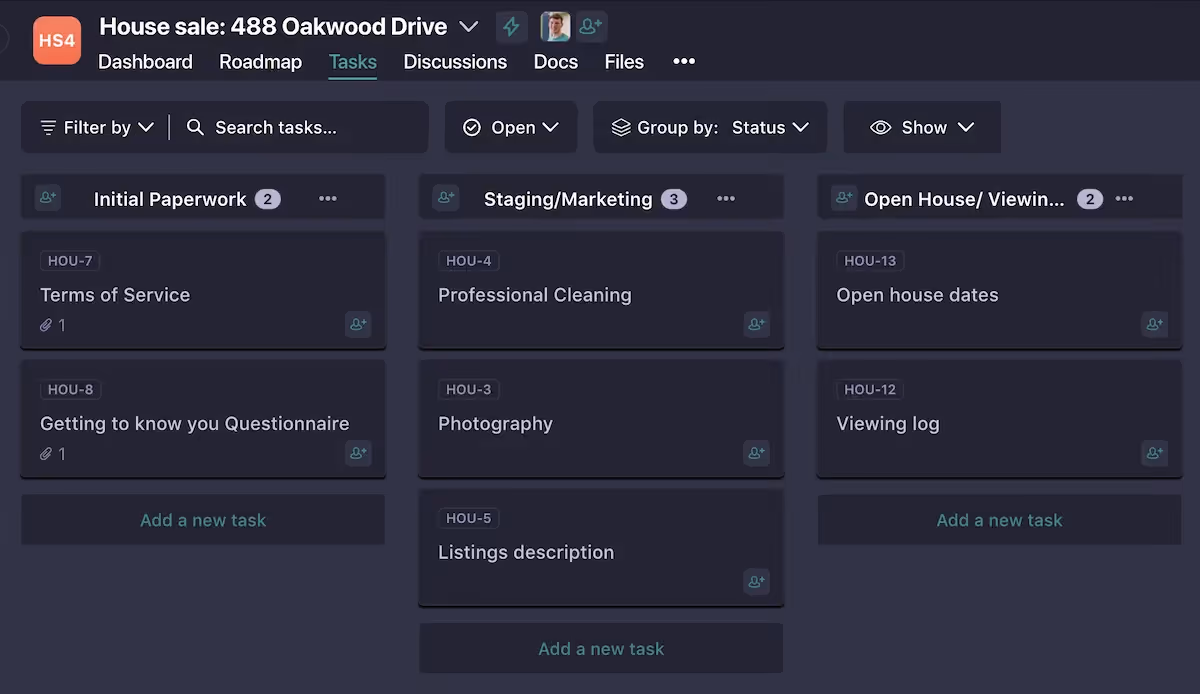Image resolution: width=1200 pixels, height=694 pixels.
Task: Click the assign icon on Staging/Marketing column
Action: click(446, 198)
